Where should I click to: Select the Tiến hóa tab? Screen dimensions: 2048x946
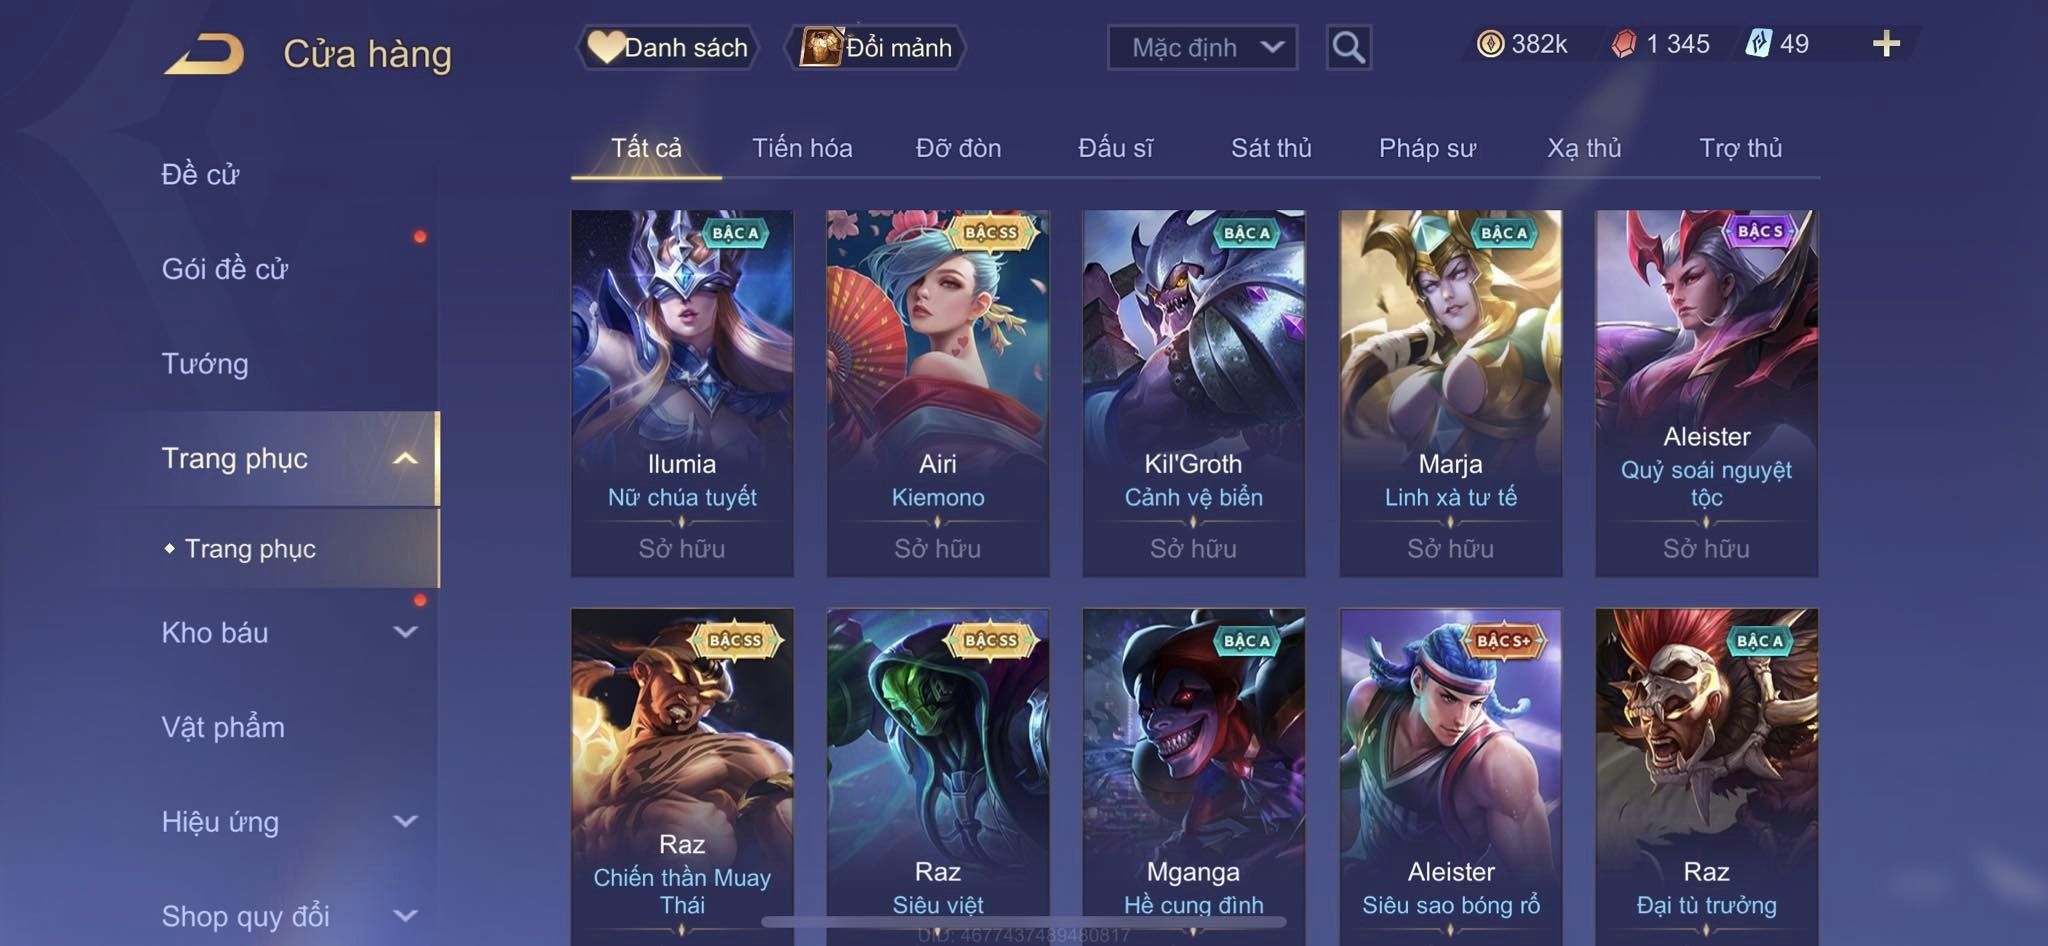click(802, 148)
